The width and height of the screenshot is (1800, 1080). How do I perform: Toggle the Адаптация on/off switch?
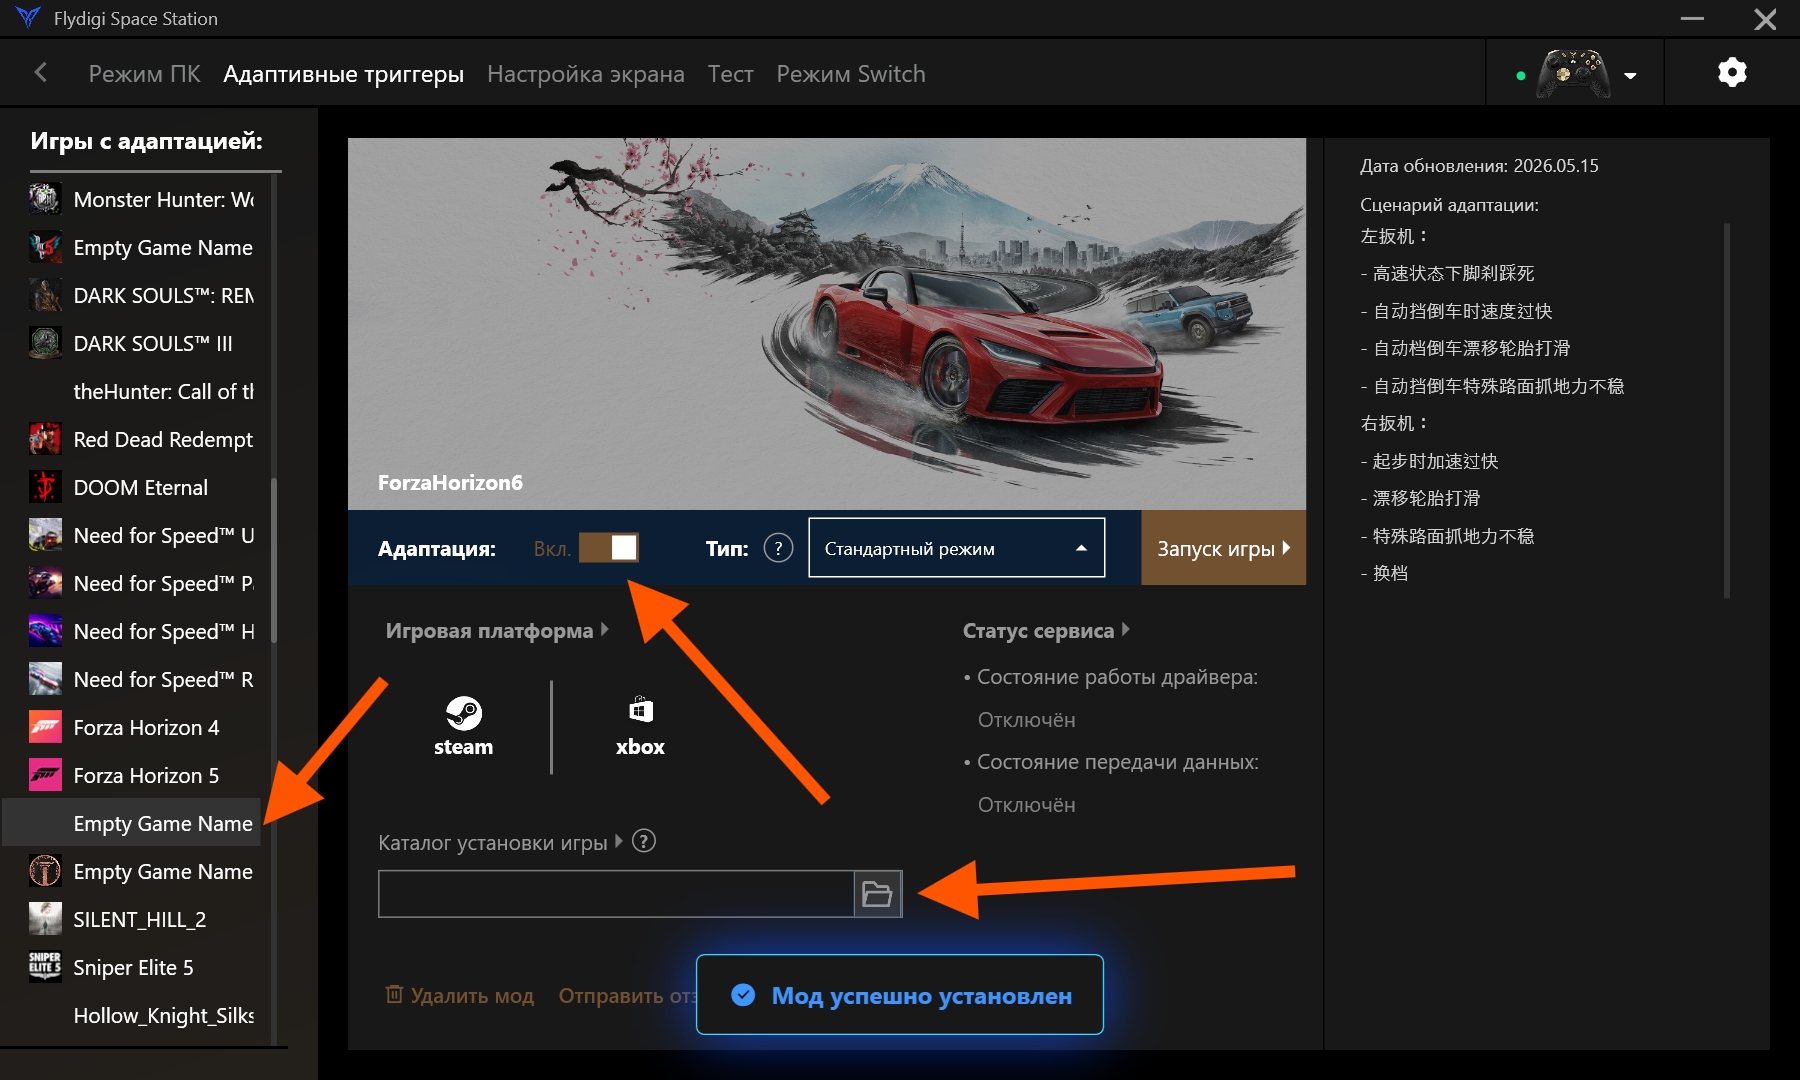608,548
